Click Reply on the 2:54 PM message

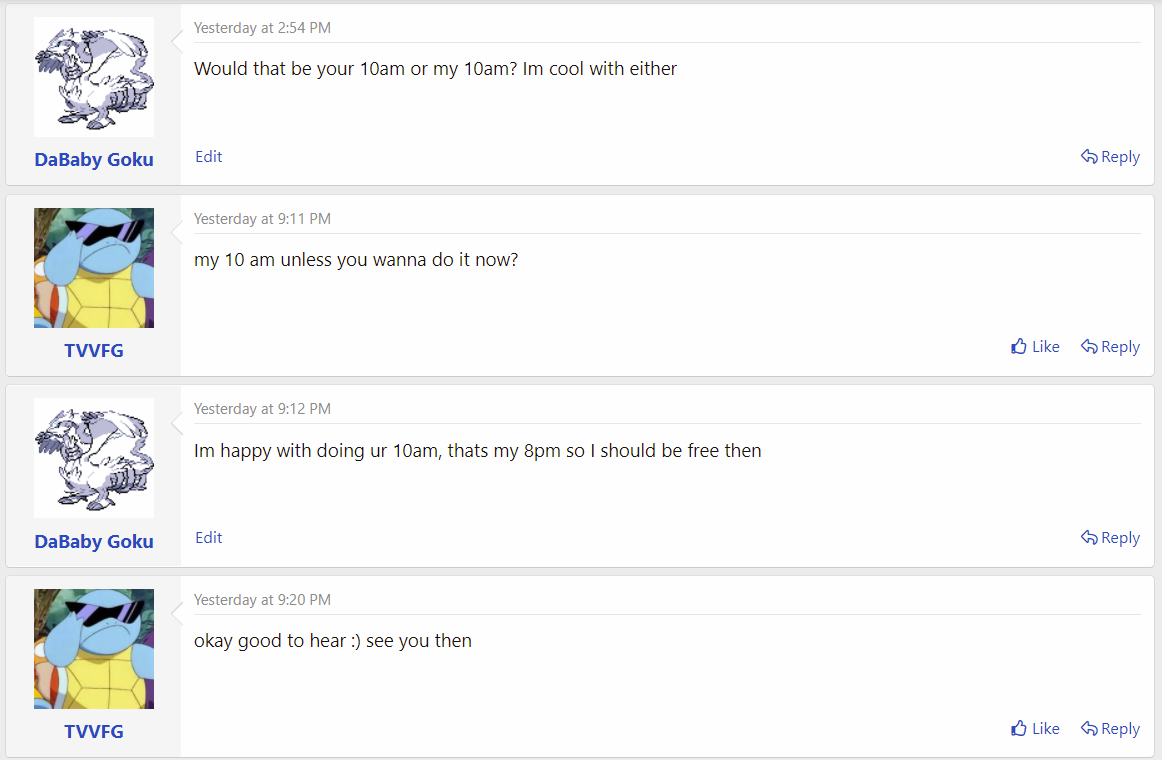click(x=1110, y=157)
